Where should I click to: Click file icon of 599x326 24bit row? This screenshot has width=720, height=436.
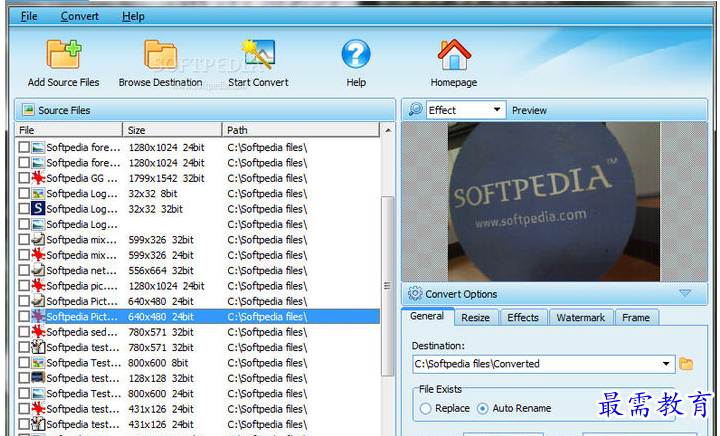tap(38, 255)
